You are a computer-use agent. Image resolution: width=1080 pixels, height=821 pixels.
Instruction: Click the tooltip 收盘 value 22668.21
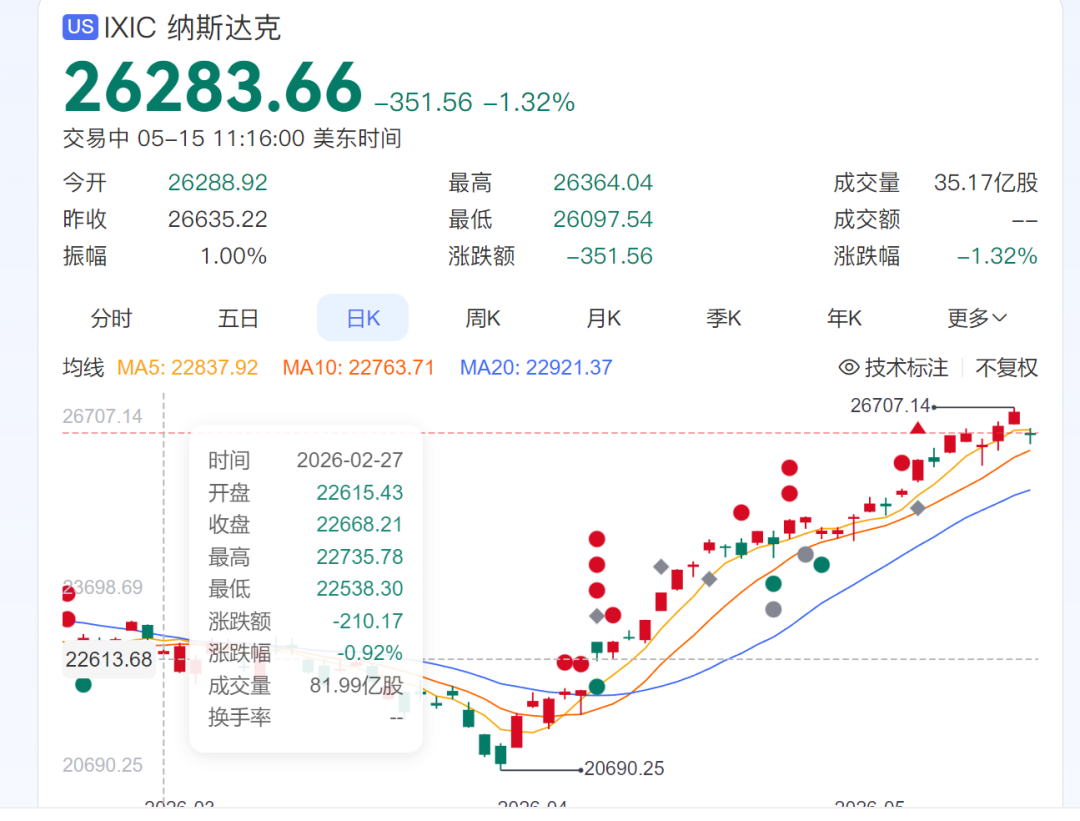[x=360, y=524]
